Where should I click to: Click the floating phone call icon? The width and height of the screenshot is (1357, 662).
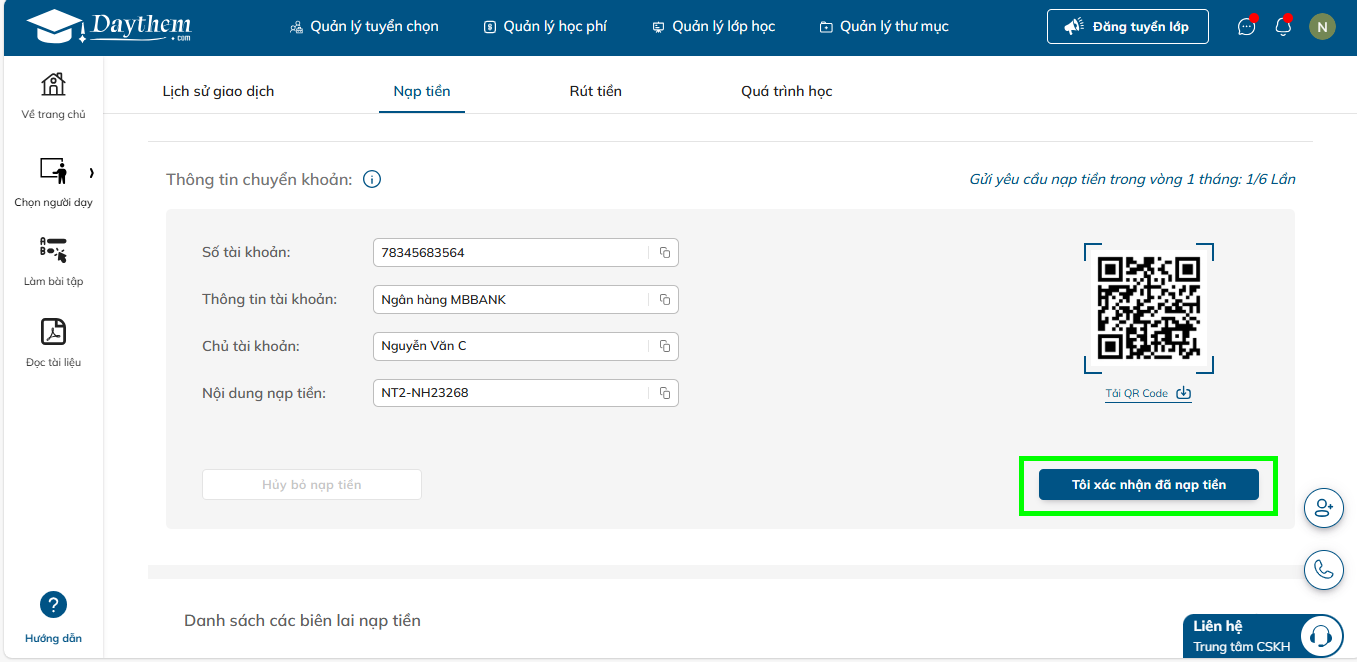click(x=1324, y=569)
